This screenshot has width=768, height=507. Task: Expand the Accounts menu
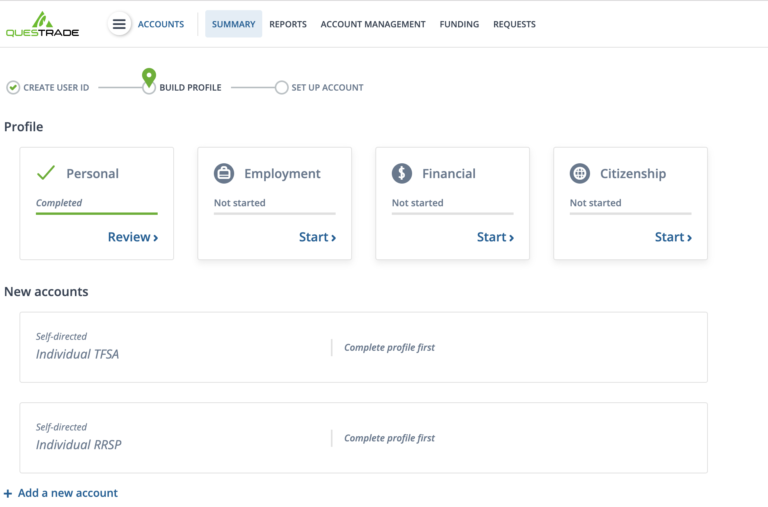(x=160, y=24)
